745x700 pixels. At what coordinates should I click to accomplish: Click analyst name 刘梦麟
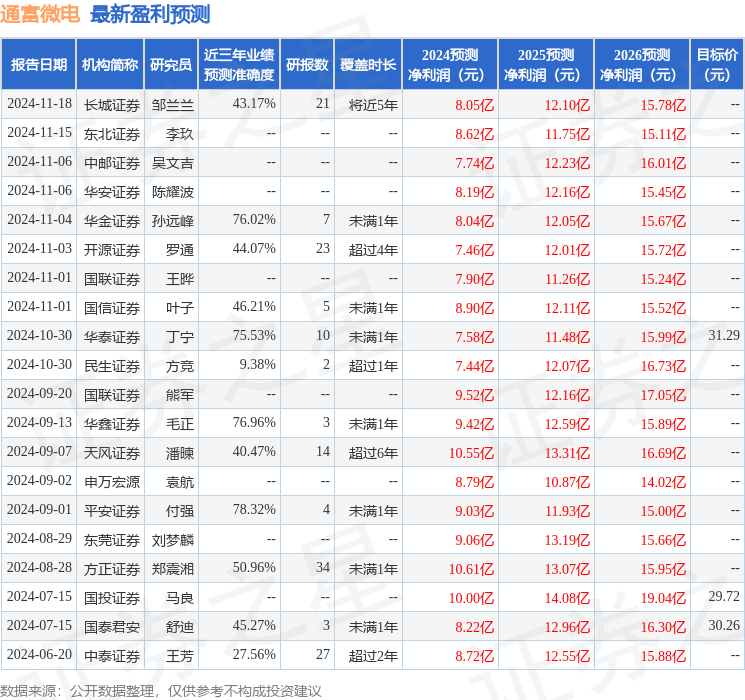(x=173, y=540)
